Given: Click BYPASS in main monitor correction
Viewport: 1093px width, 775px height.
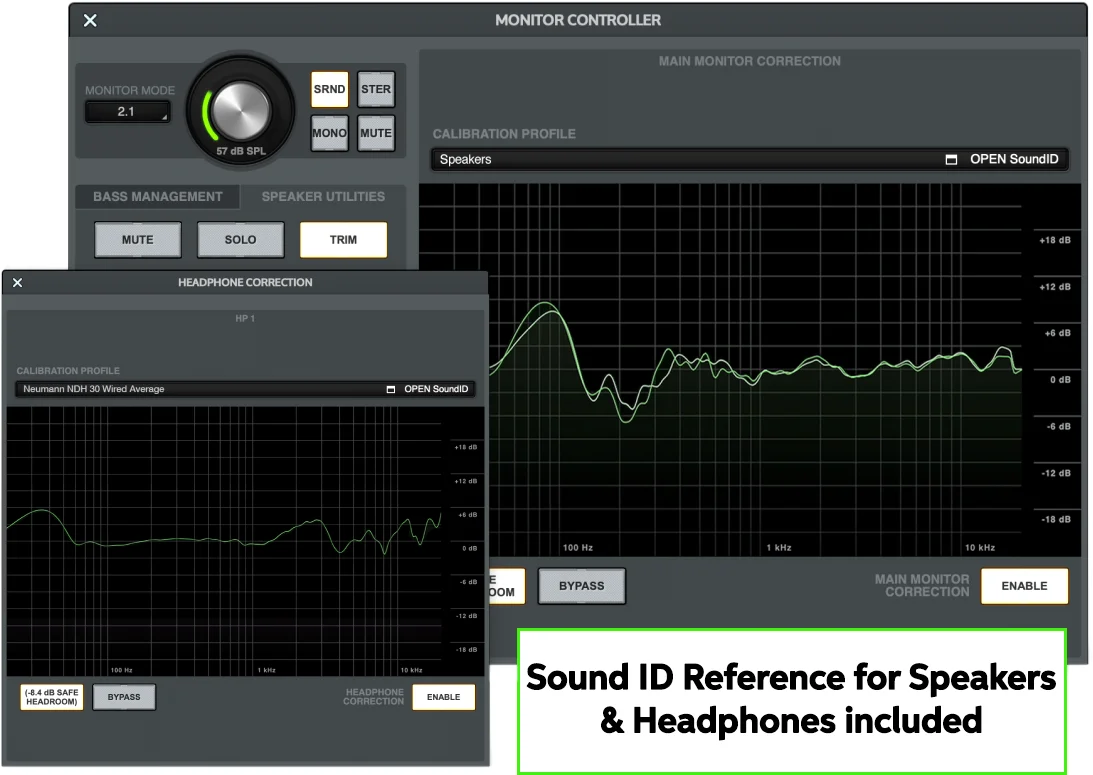Looking at the screenshot, I should [582, 586].
